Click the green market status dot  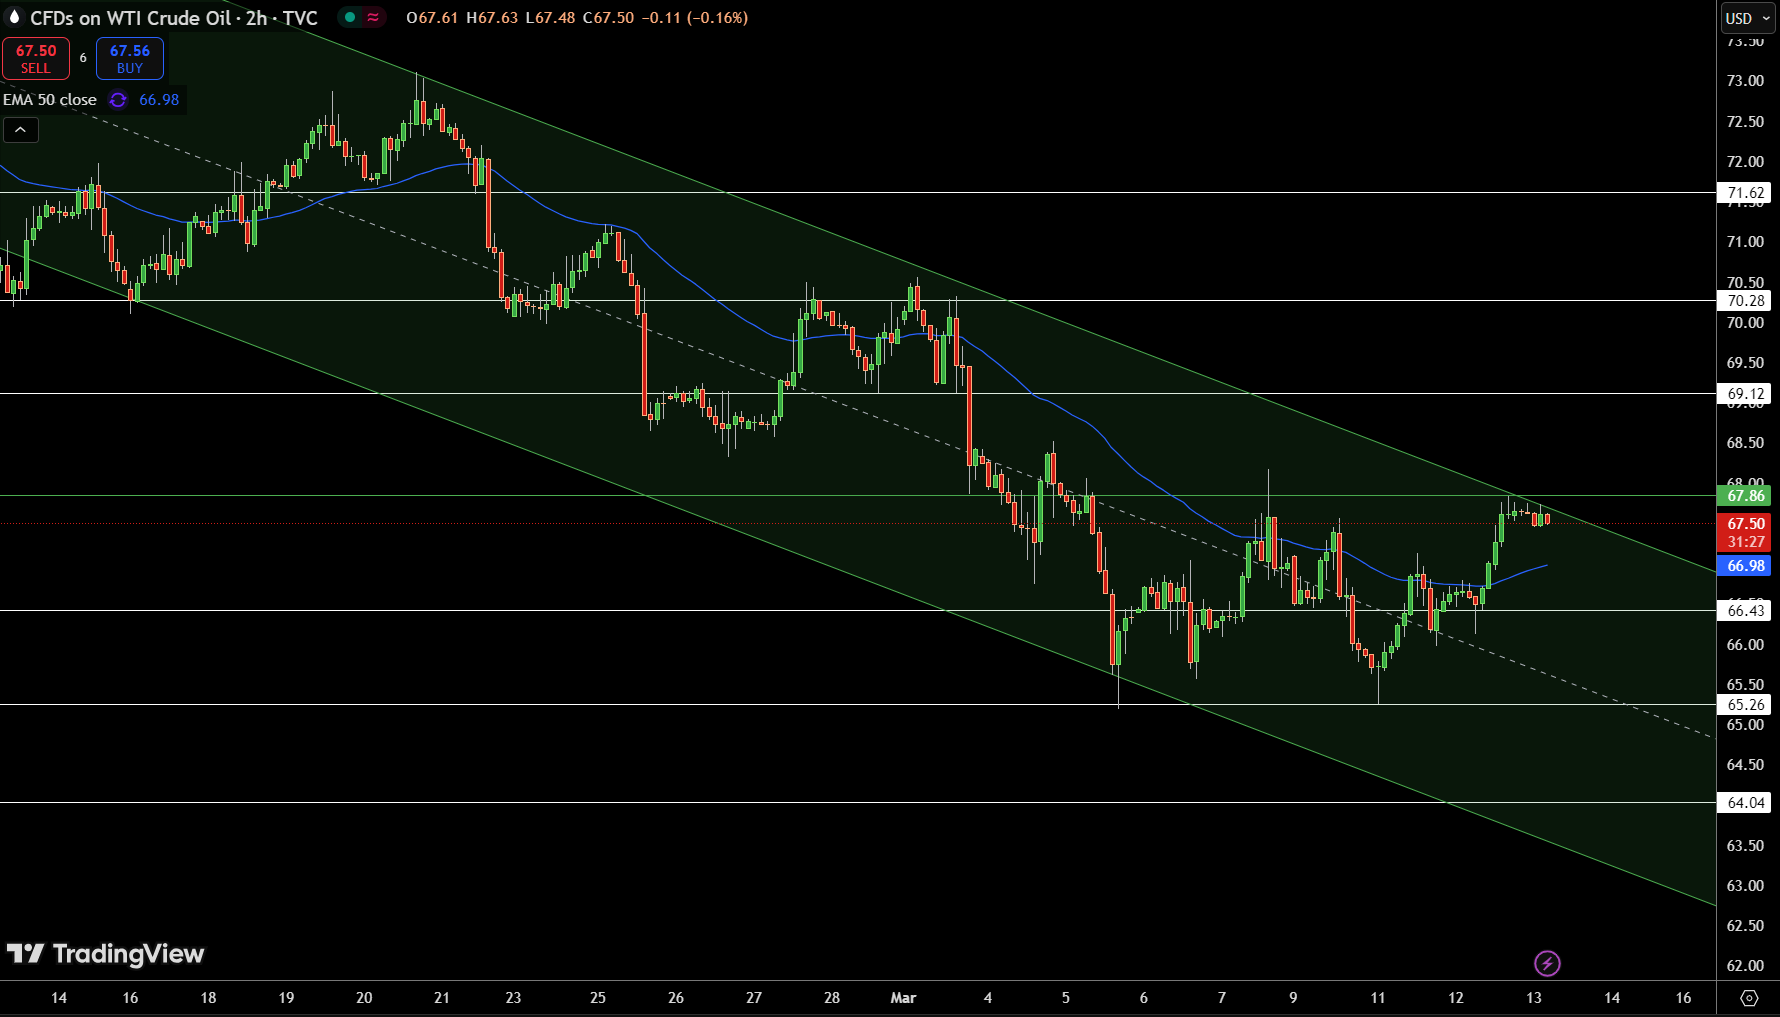click(x=350, y=17)
